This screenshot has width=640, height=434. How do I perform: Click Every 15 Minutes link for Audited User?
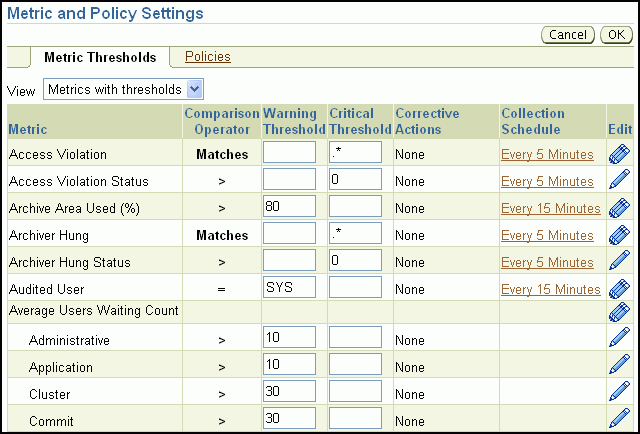[550, 290]
